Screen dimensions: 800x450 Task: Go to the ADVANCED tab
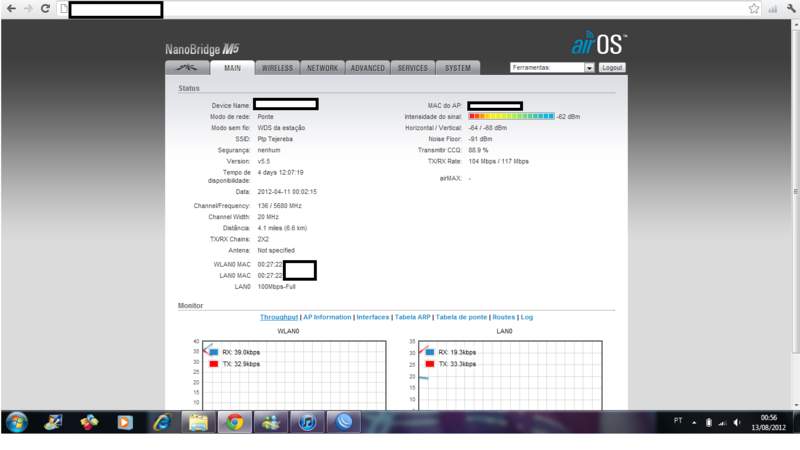click(368, 68)
